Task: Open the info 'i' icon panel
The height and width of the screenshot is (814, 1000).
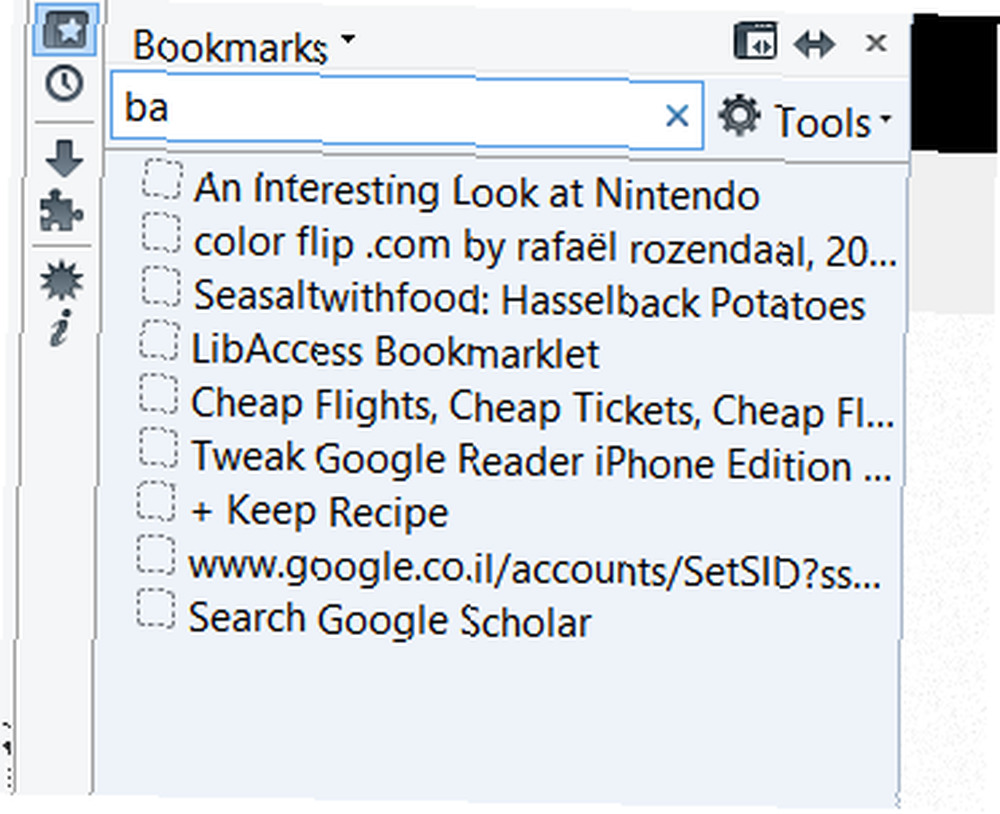Action: pyautogui.click(x=61, y=328)
